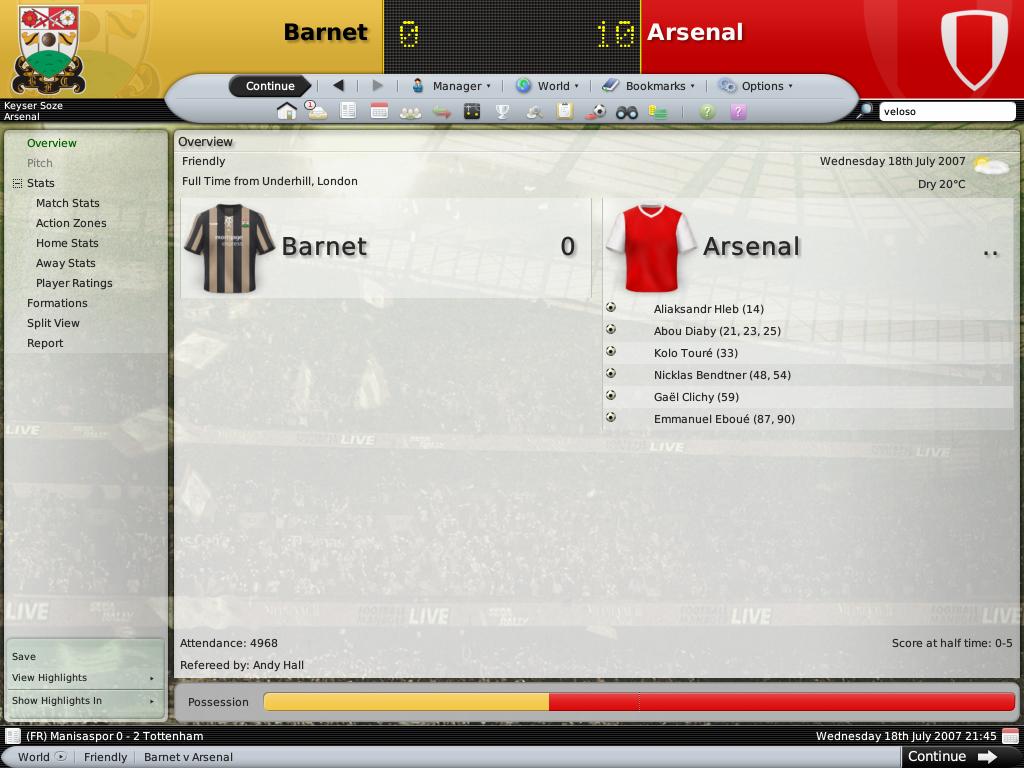Collapse the Stats tree in sidebar
Image resolution: width=1024 pixels, height=768 pixels.
(x=18, y=184)
